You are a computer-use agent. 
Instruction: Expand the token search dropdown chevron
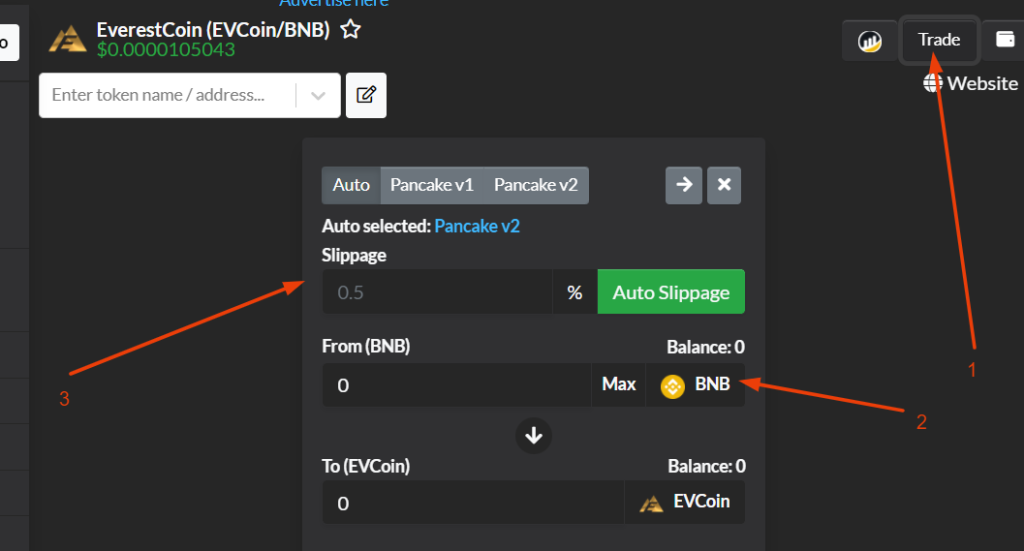pos(318,96)
